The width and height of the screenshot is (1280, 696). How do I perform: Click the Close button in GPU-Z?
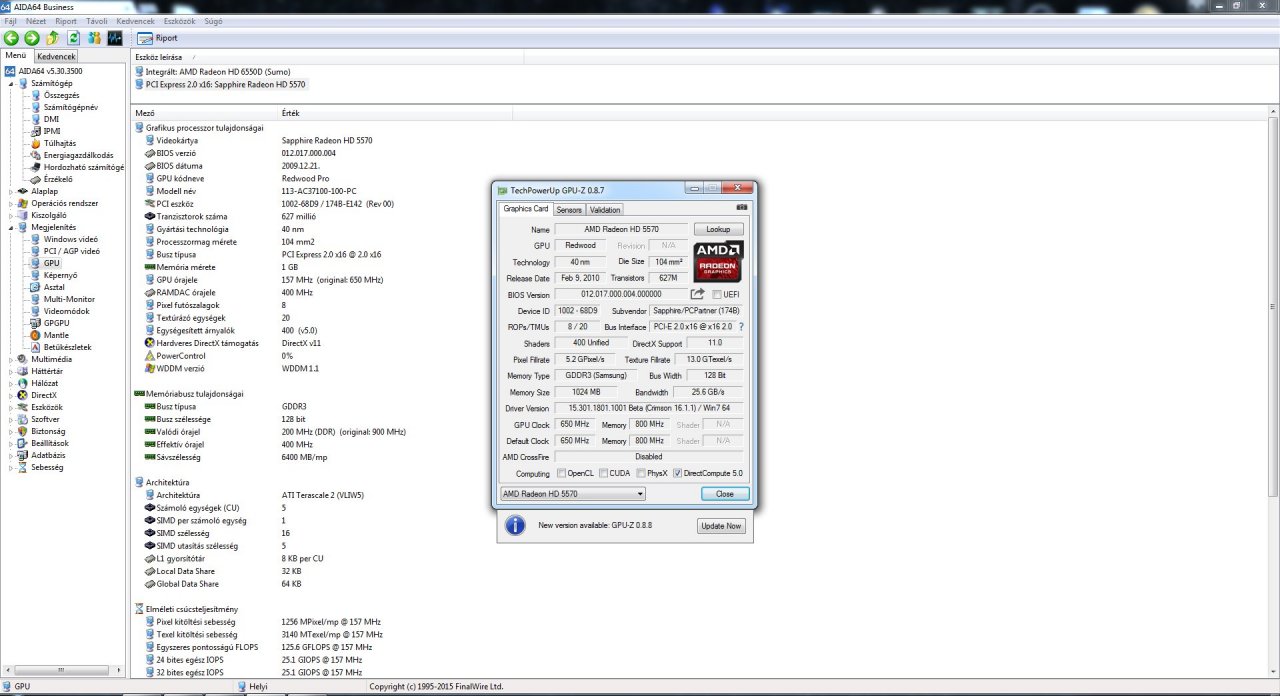coord(724,494)
